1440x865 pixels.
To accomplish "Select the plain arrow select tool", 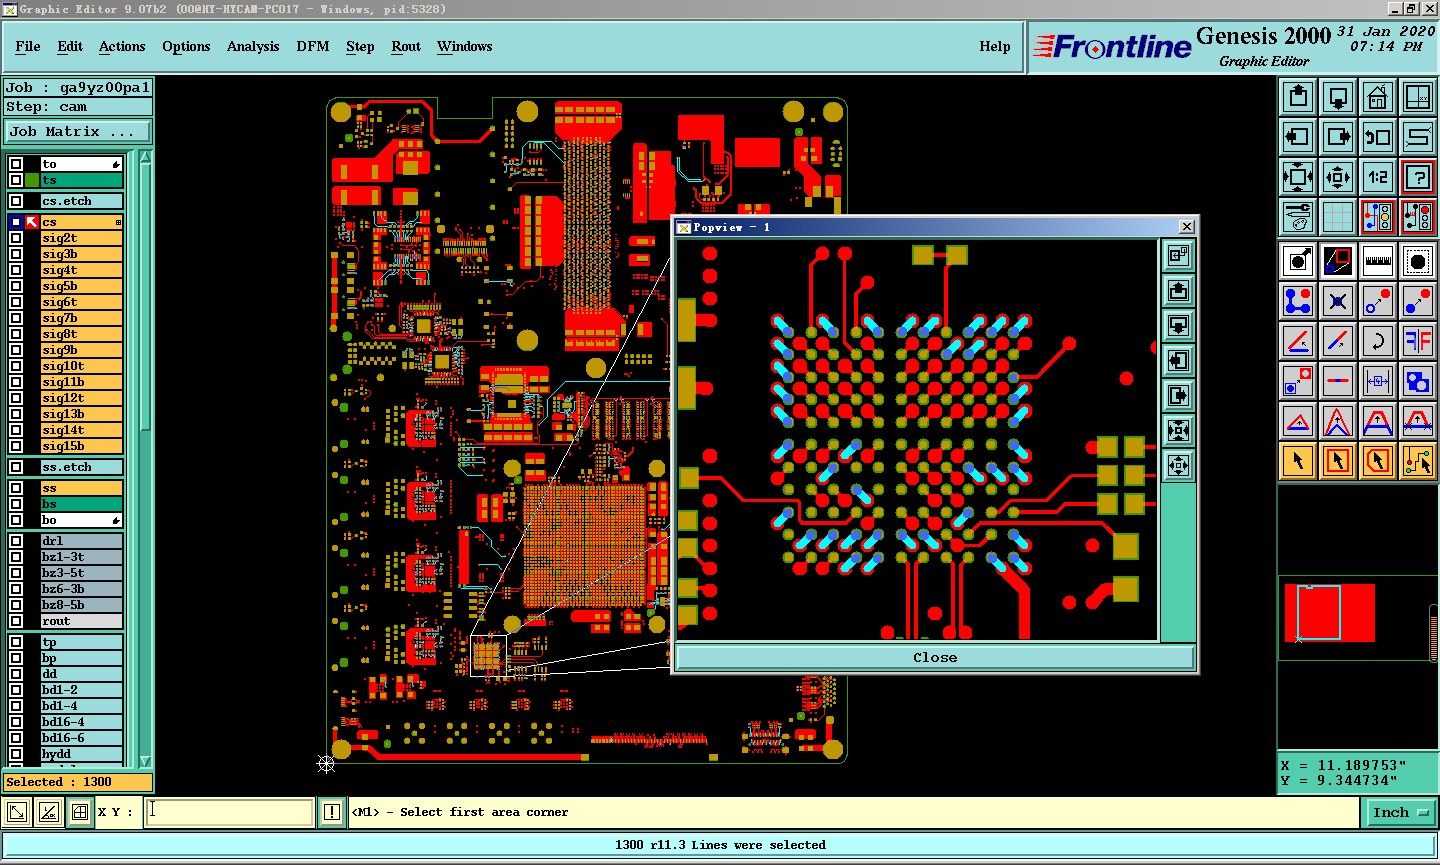I will coord(1298,461).
